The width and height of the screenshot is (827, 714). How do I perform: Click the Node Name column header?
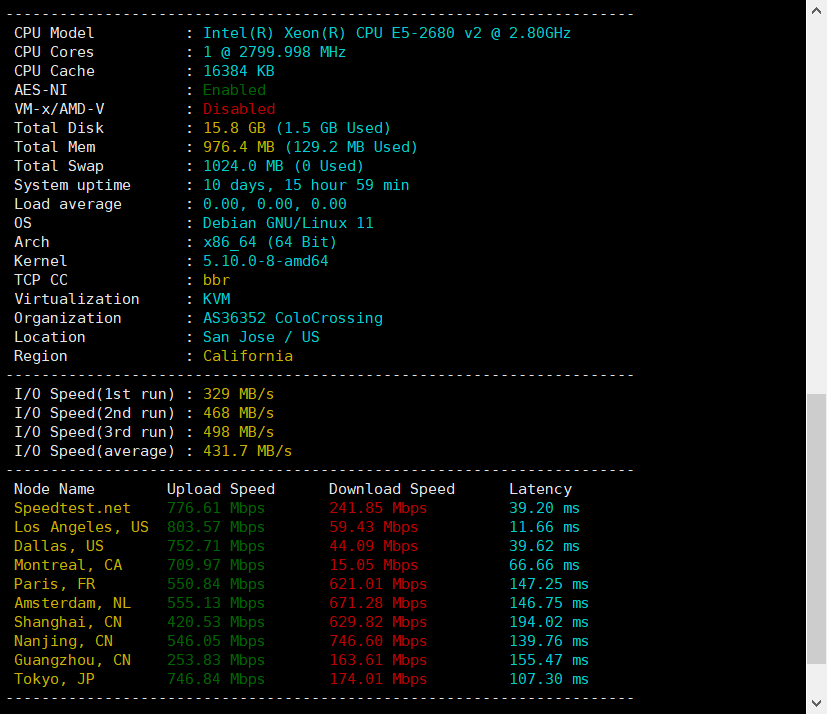54,489
